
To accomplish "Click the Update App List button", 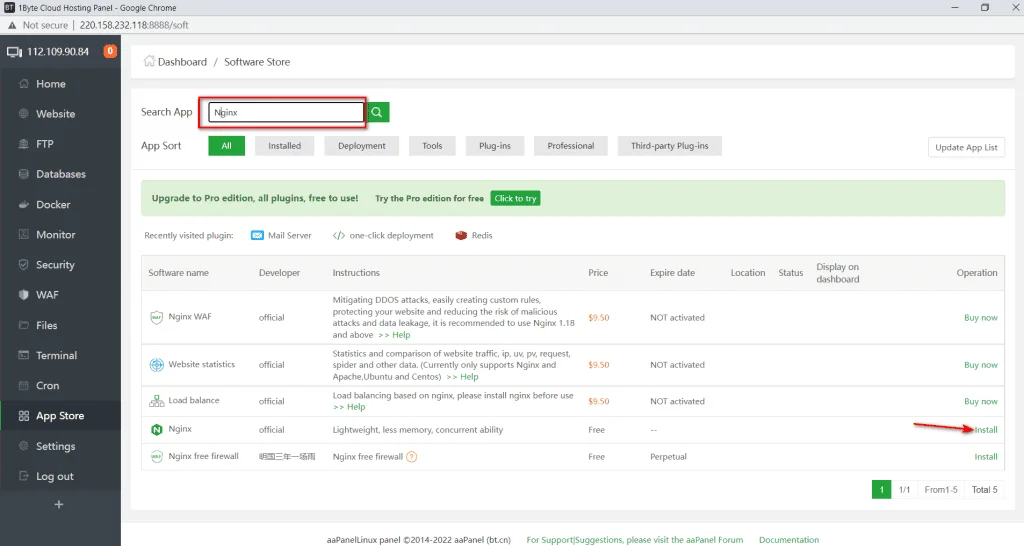I will [x=966, y=147].
